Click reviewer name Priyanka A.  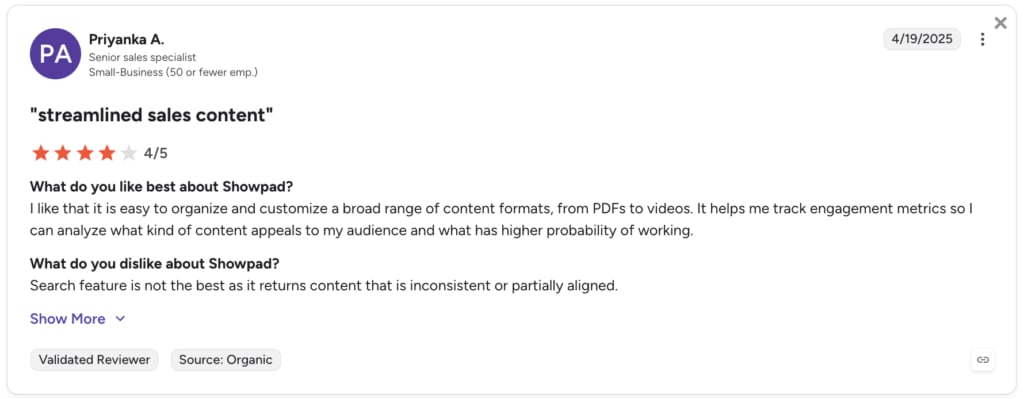click(127, 40)
